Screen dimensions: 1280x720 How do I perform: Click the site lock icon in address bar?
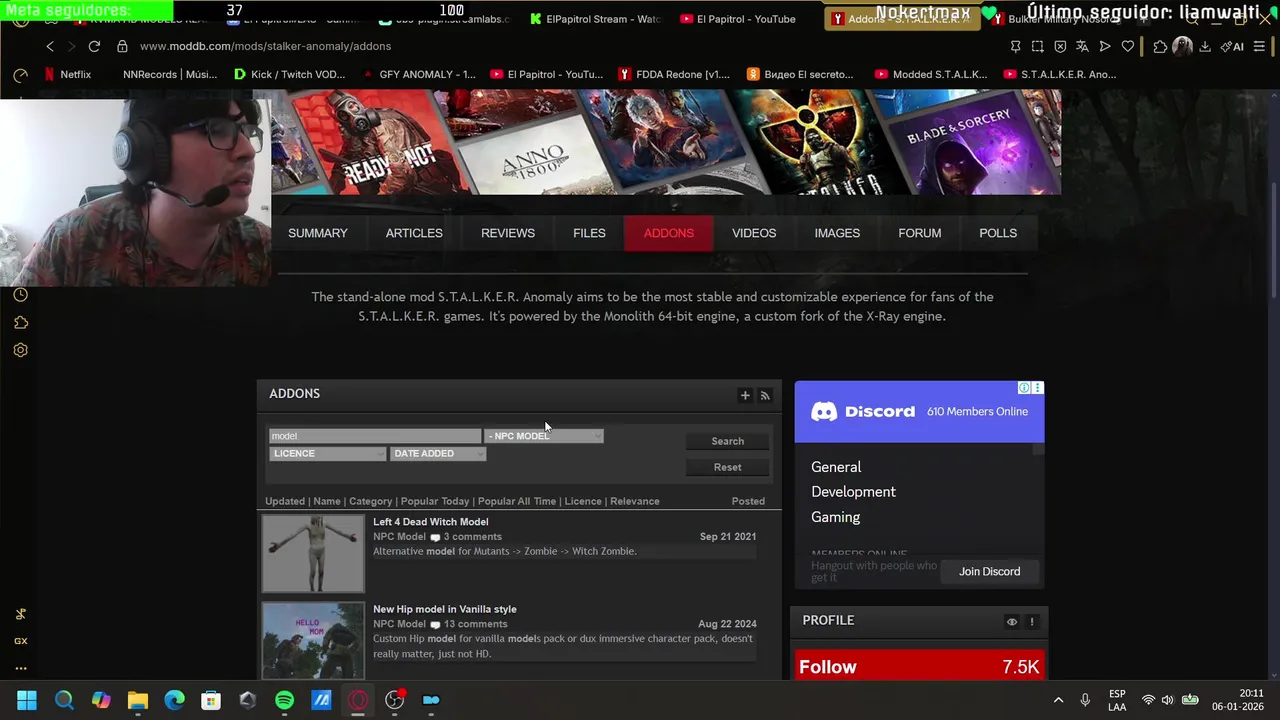122,46
